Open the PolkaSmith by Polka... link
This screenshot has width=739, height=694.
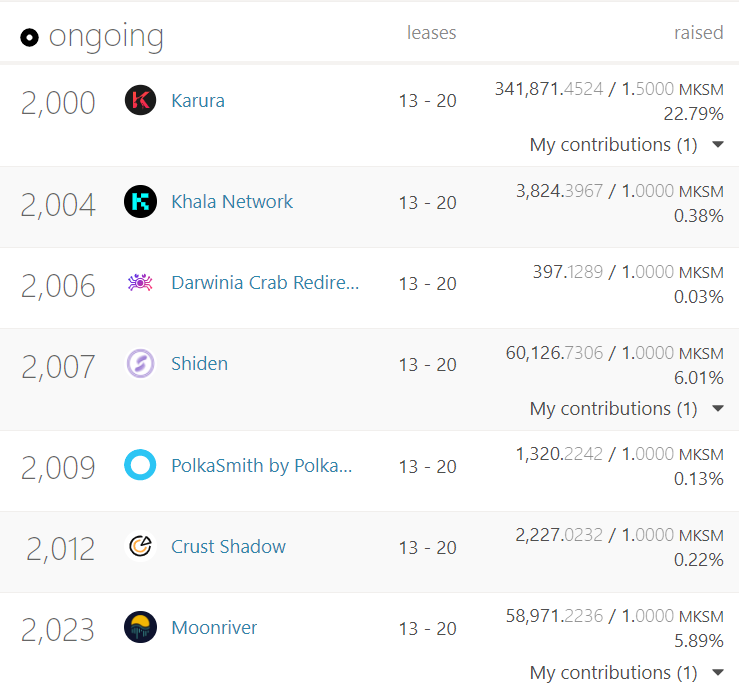(262, 466)
